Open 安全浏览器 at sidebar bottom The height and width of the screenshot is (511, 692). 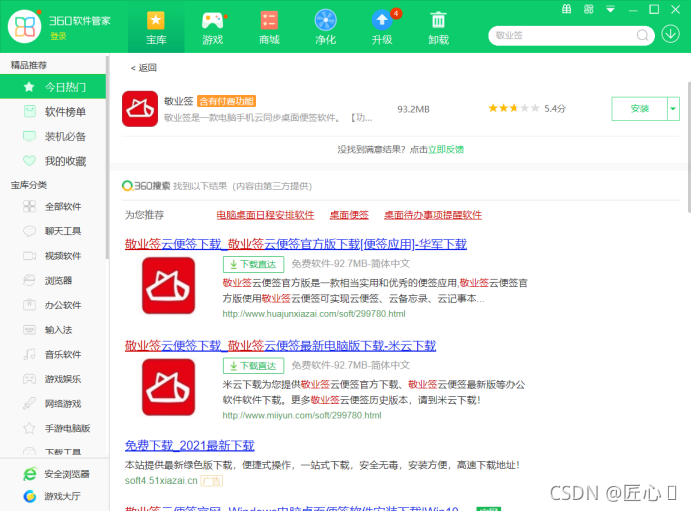coord(56,474)
